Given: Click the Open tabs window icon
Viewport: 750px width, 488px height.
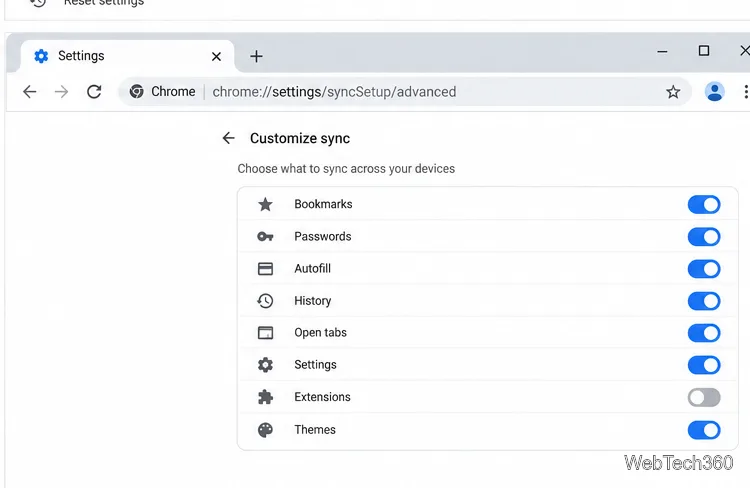Looking at the screenshot, I should [265, 333].
